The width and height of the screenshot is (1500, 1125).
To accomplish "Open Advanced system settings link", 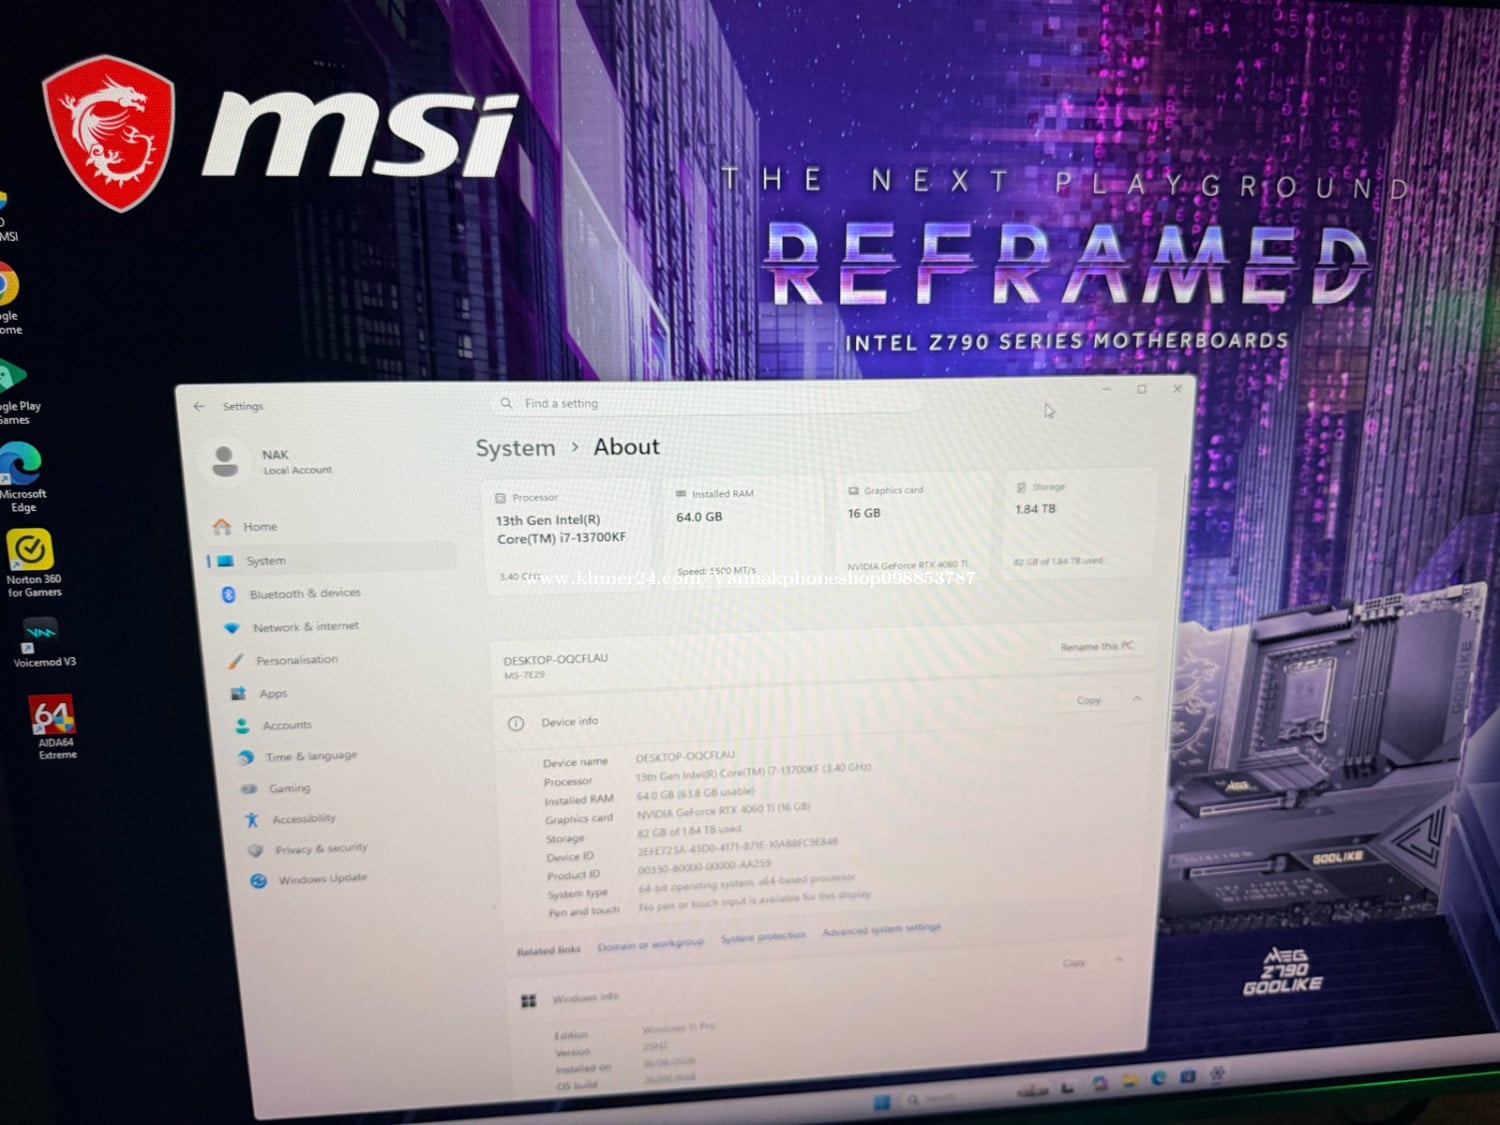I will pyautogui.click(x=881, y=929).
